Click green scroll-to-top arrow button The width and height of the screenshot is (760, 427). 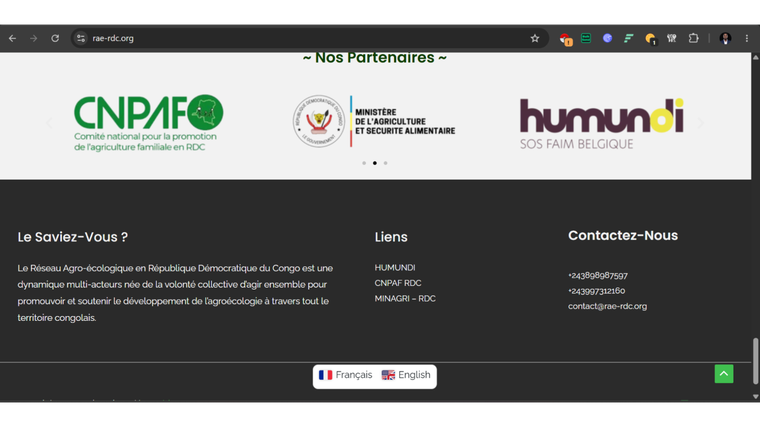(x=724, y=374)
